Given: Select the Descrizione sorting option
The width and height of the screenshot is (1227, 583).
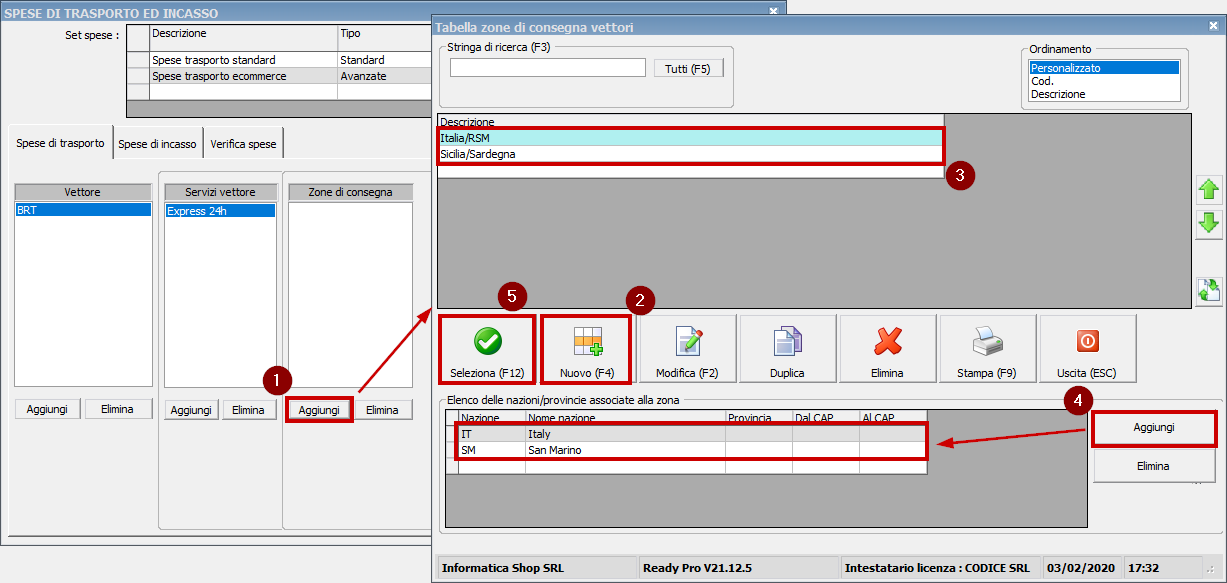Looking at the screenshot, I should pos(1058,94).
